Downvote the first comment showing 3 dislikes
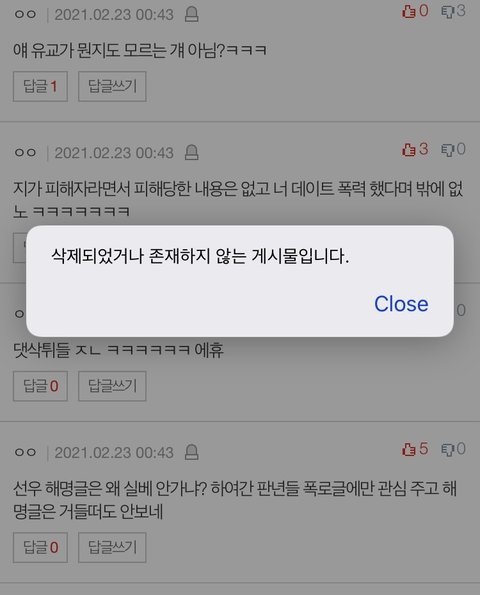 tap(453, 11)
